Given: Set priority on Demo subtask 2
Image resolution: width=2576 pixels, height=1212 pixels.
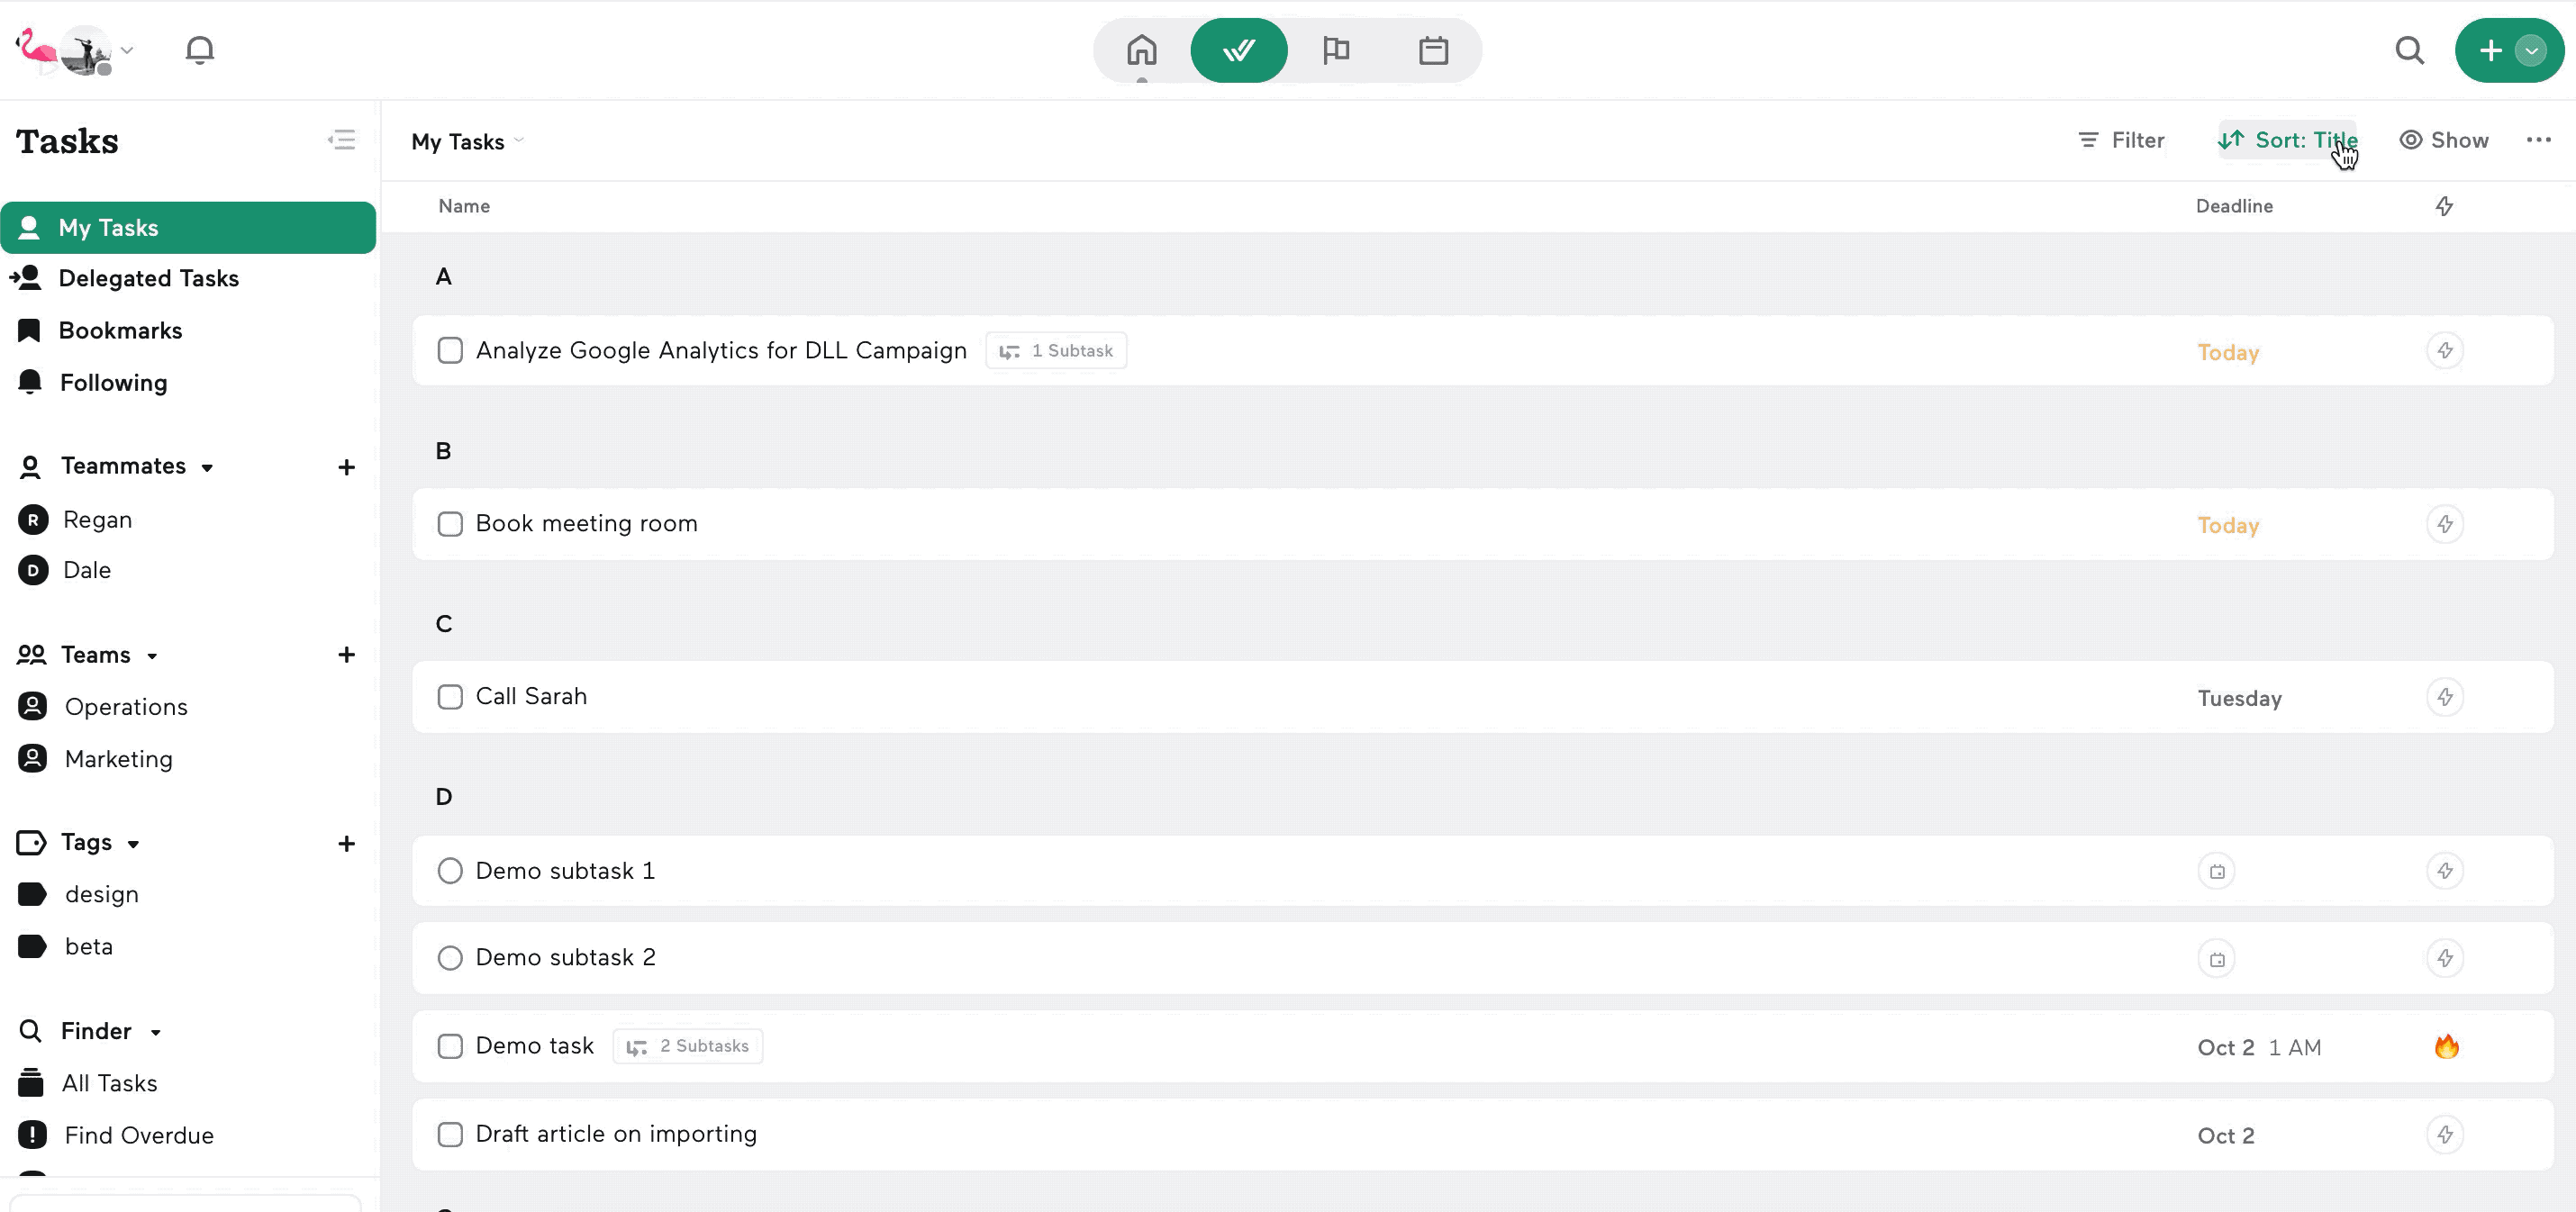Looking at the screenshot, I should (2444, 958).
